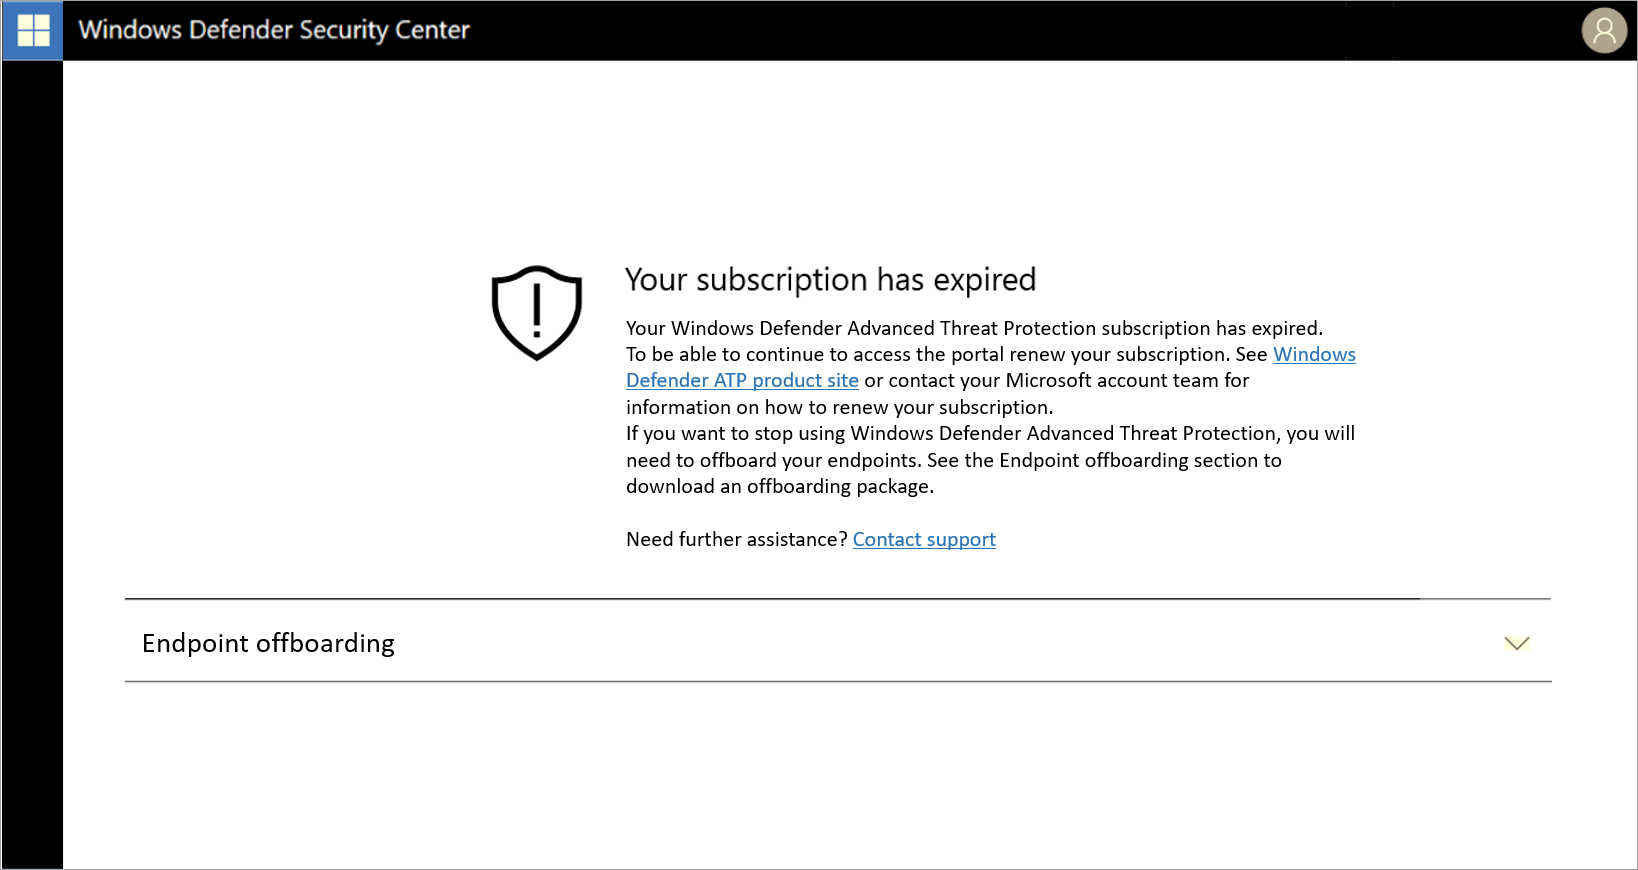The height and width of the screenshot is (870, 1638).
Task: Click the Windows Defender Security Center title
Action: point(274,30)
